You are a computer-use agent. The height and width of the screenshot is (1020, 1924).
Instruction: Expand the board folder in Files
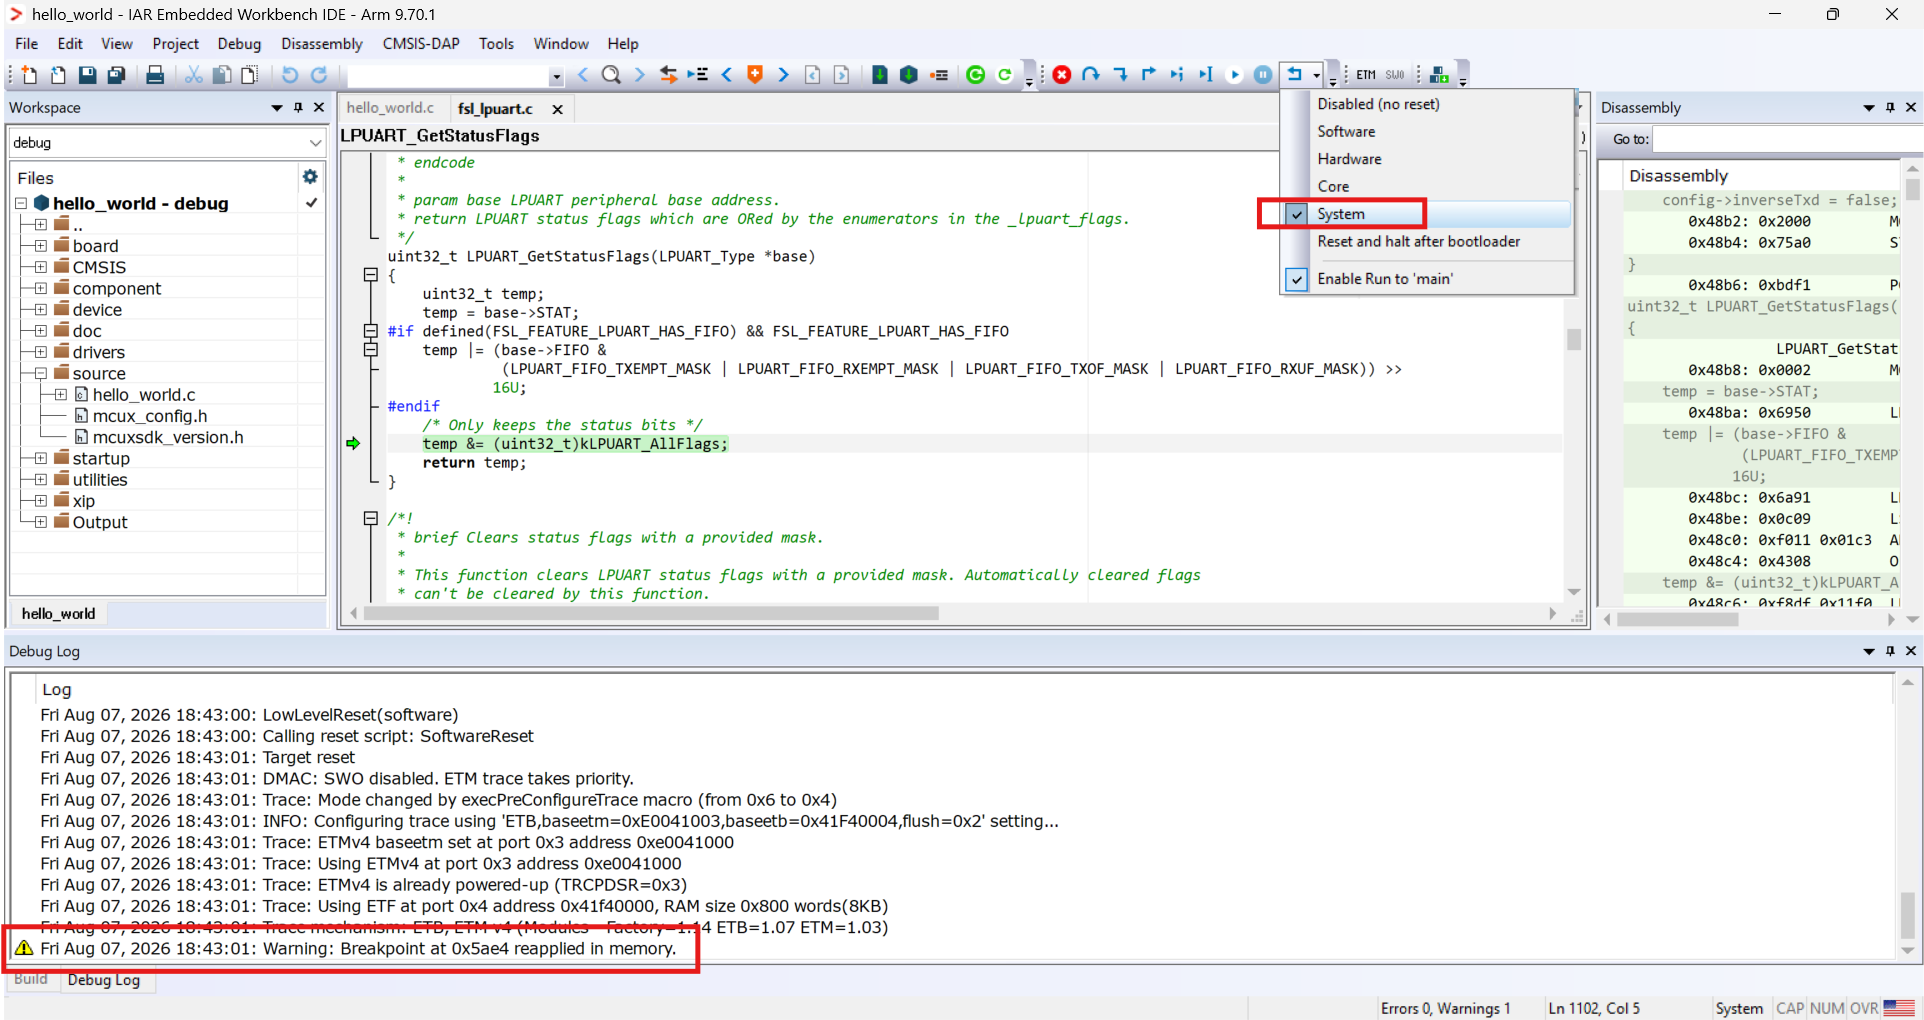coord(40,246)
